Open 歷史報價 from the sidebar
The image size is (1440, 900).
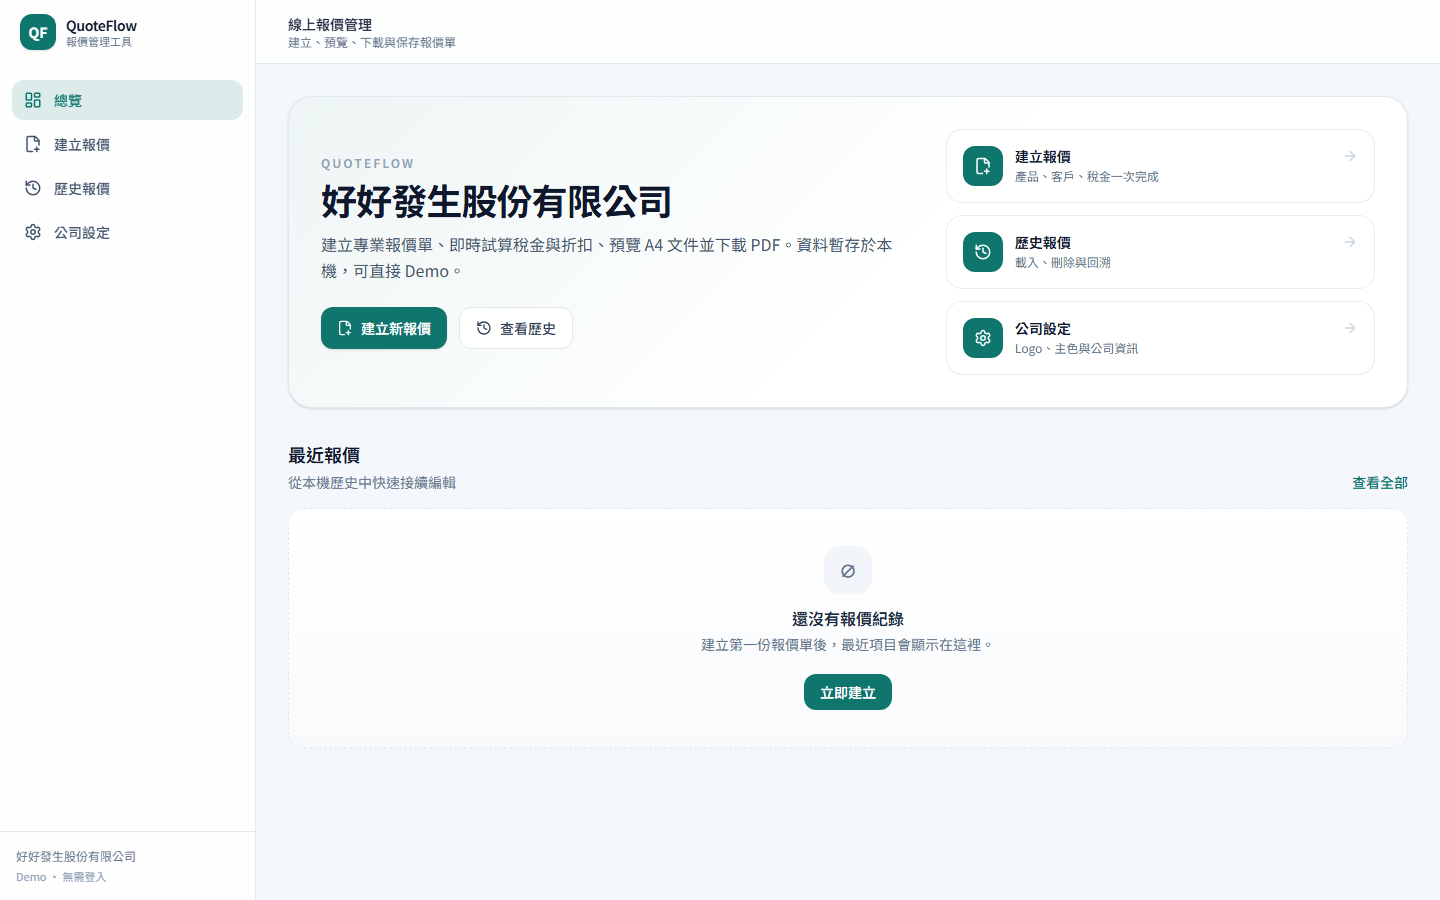[127, 188]
